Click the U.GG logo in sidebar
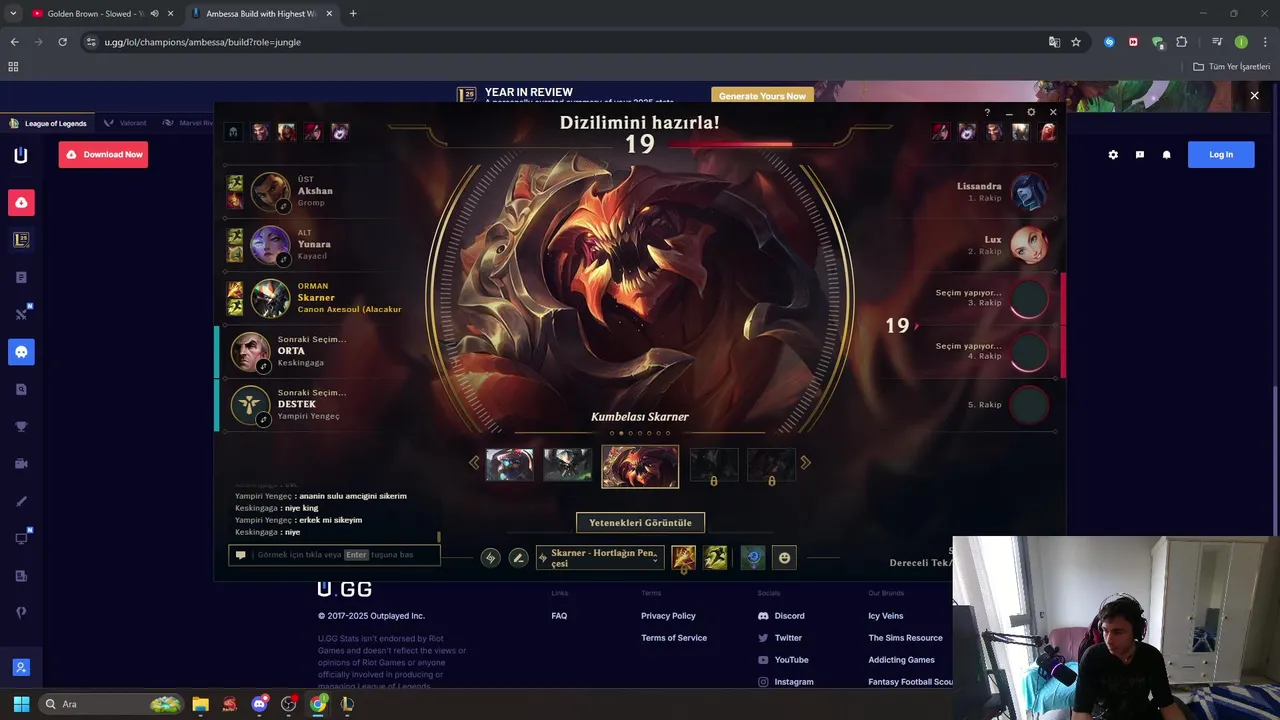The width and height of the screenshot is (1280, 720). [x=21, y=155]
